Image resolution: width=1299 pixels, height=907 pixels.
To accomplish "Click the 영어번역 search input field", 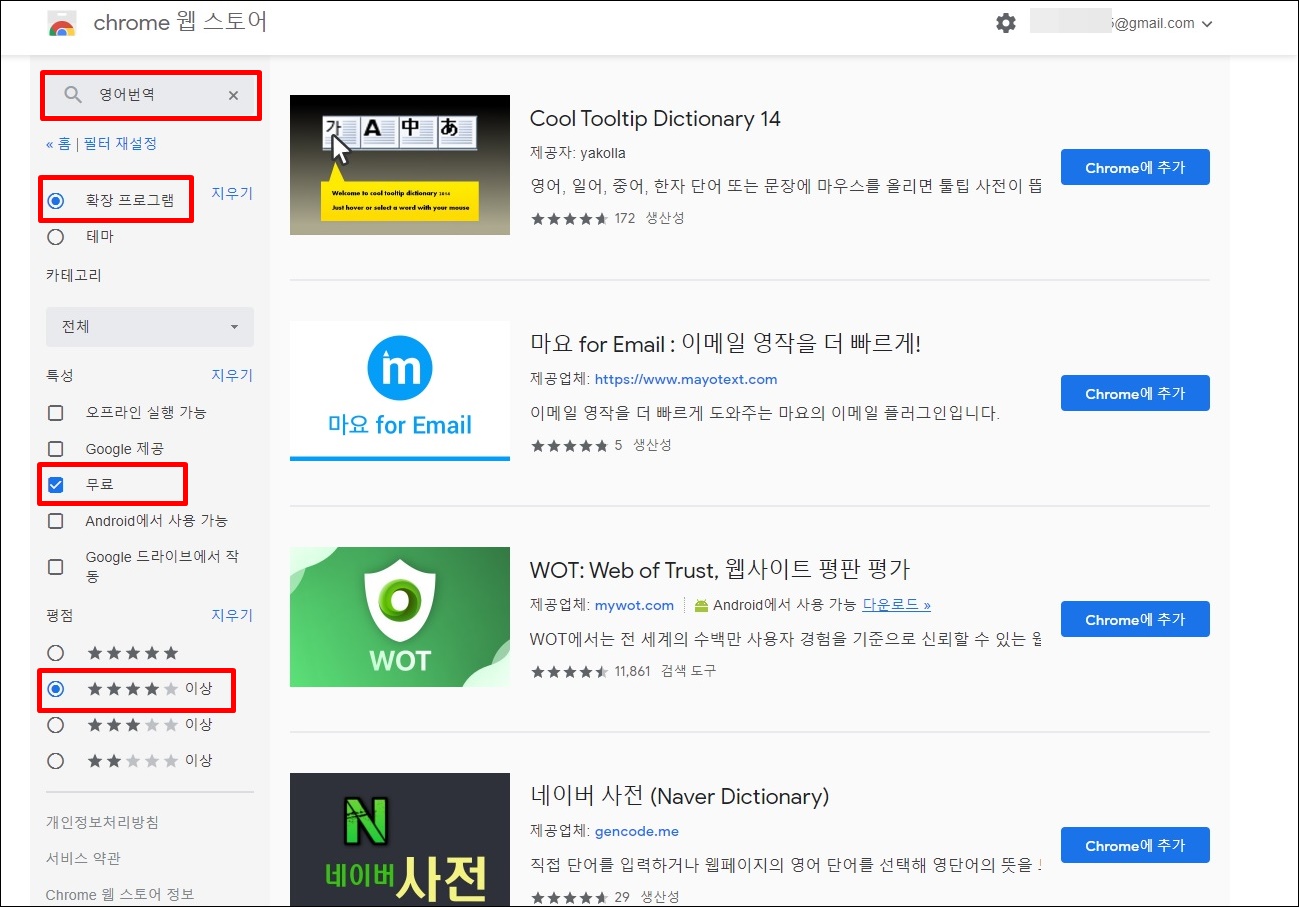I will click(x=150, y=95).
